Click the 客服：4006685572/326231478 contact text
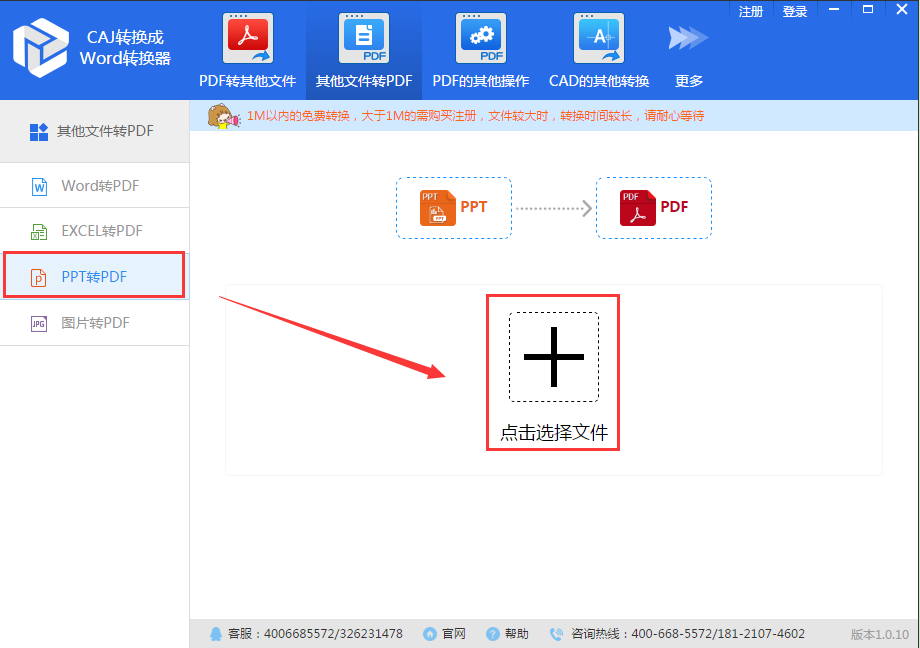The width and height of the screenshot is (920, 648). [315, 634]
